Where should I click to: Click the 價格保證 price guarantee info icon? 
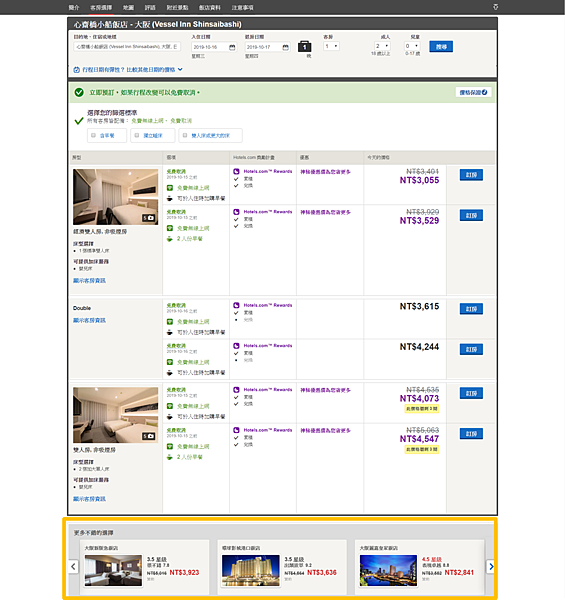pos(484,92)
